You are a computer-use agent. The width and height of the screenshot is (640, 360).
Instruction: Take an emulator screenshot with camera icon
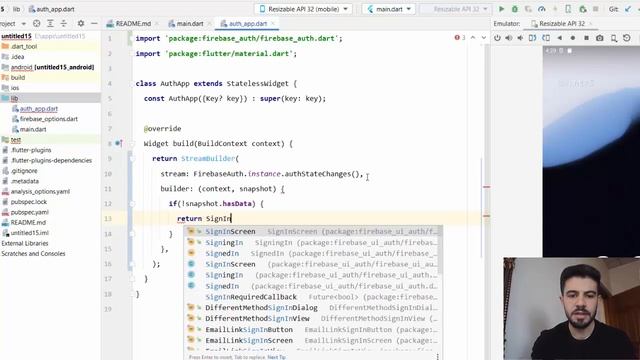[600, 38]
